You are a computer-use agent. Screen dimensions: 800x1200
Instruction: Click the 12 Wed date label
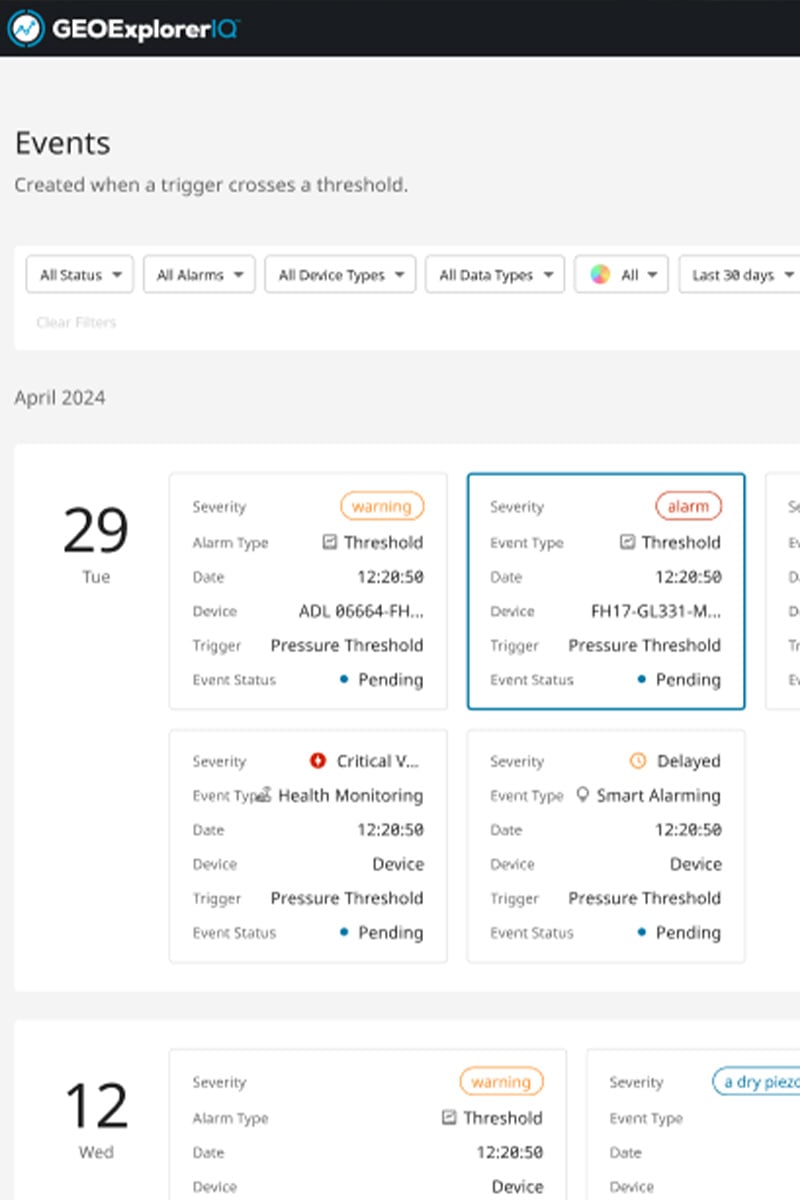tap(96, 1119)
